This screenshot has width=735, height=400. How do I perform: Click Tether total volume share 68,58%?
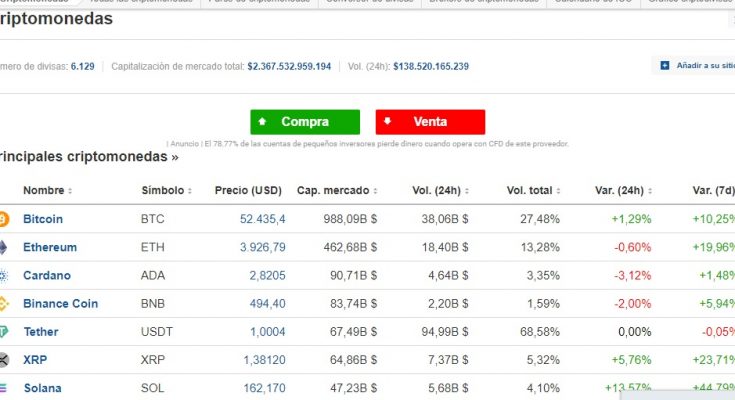click(x=540, y=332)
